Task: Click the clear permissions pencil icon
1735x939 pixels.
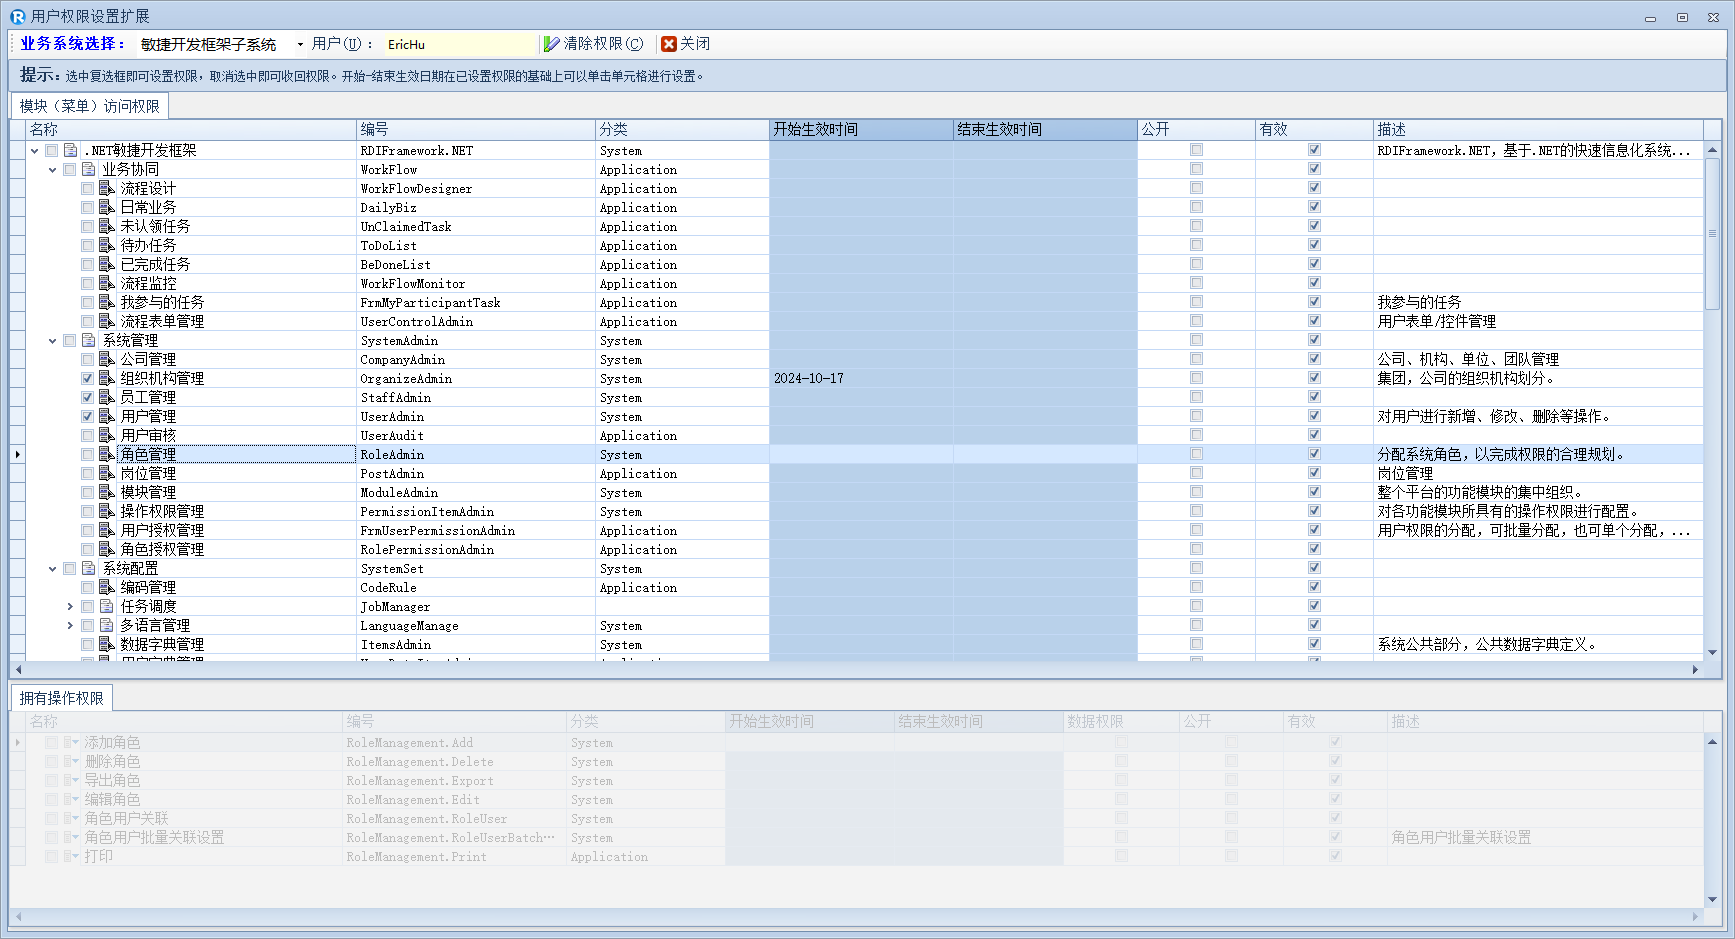Action: pos(551,44)
